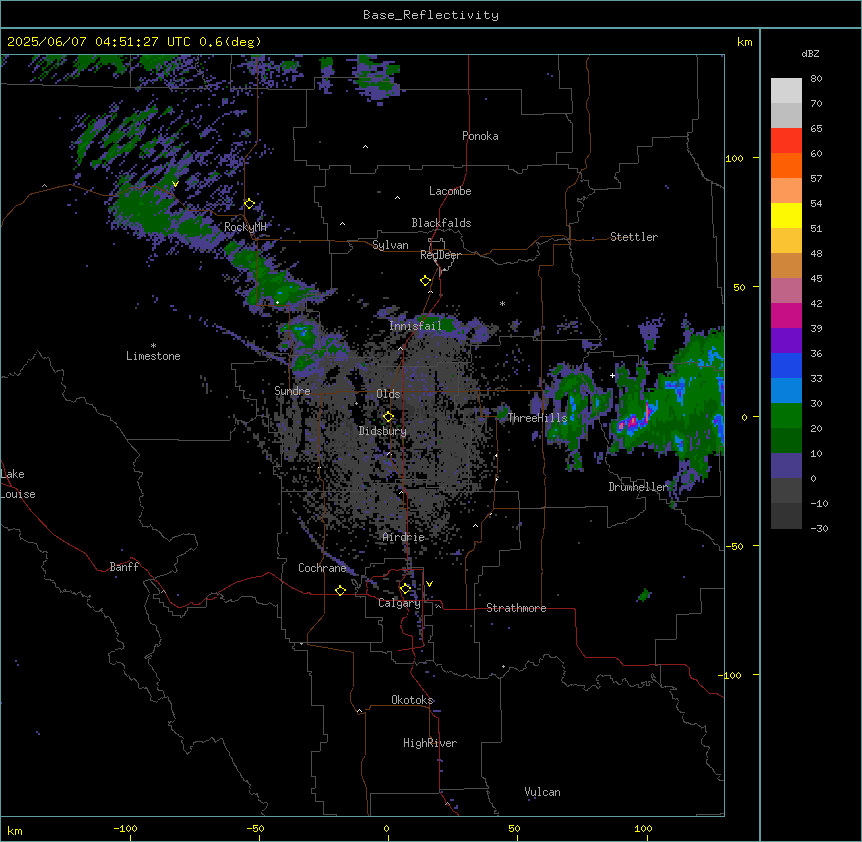
Task: Click the Sundre town label
Action: (x=292, y=391)
